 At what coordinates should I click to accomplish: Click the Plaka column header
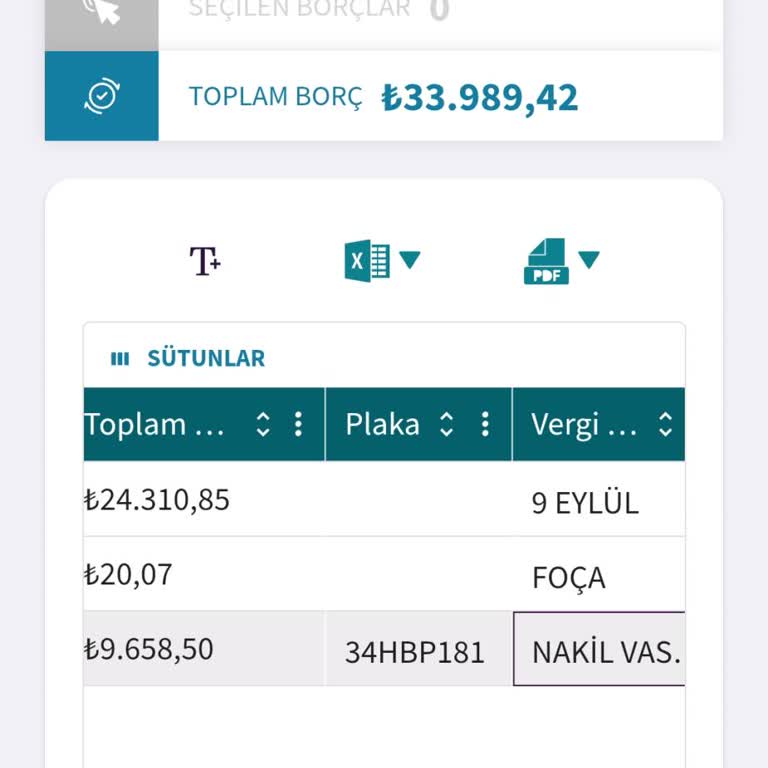[382, 425]
